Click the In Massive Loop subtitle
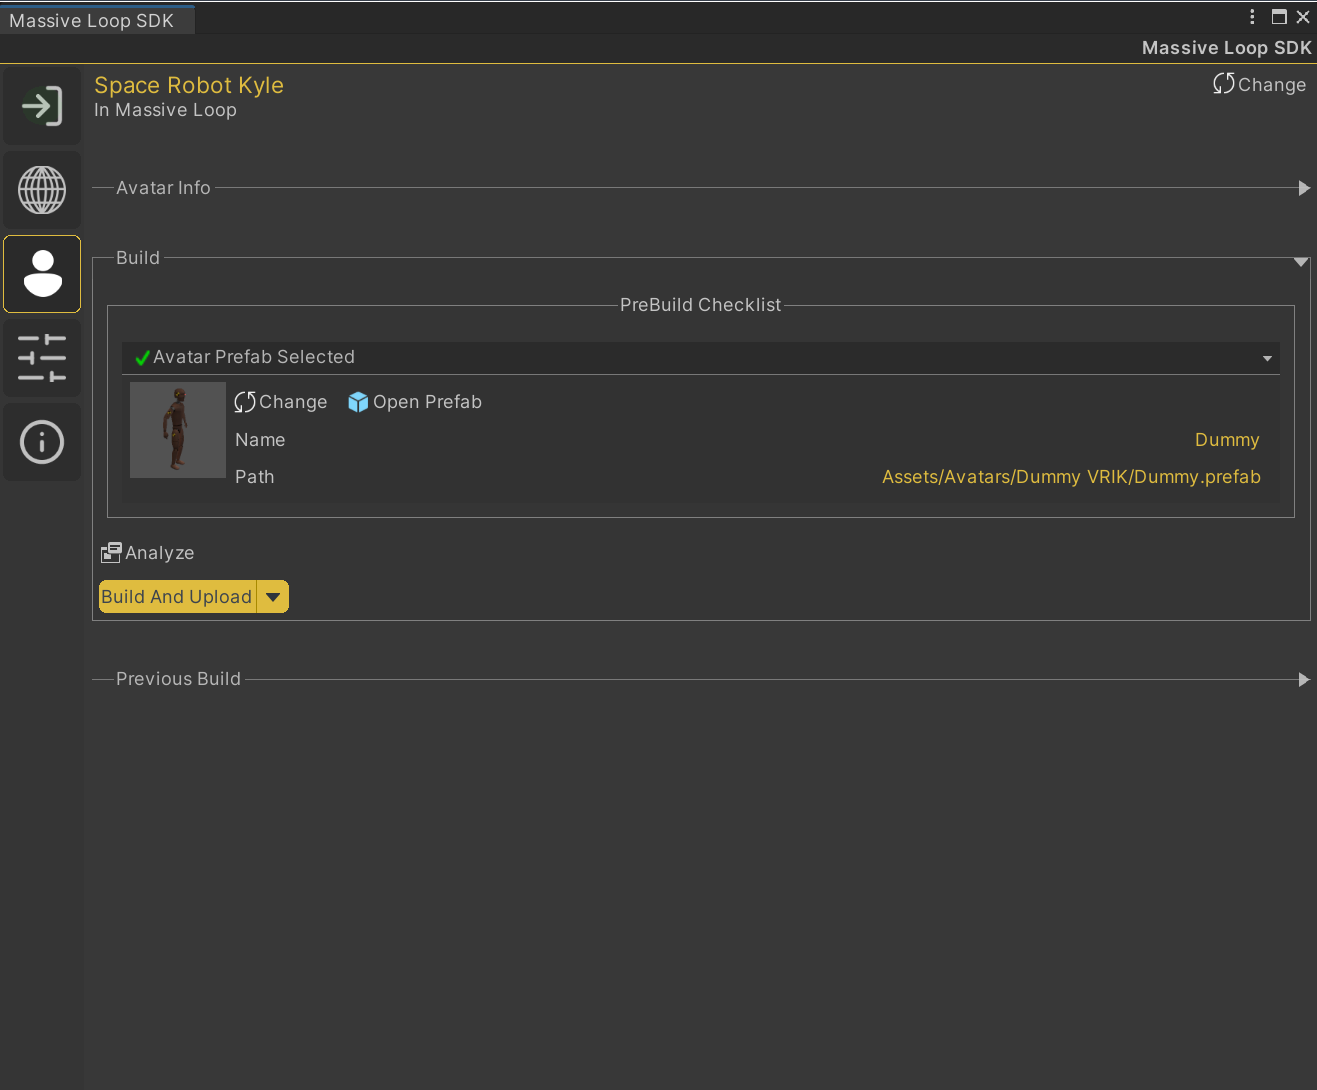 pos(165,110)
